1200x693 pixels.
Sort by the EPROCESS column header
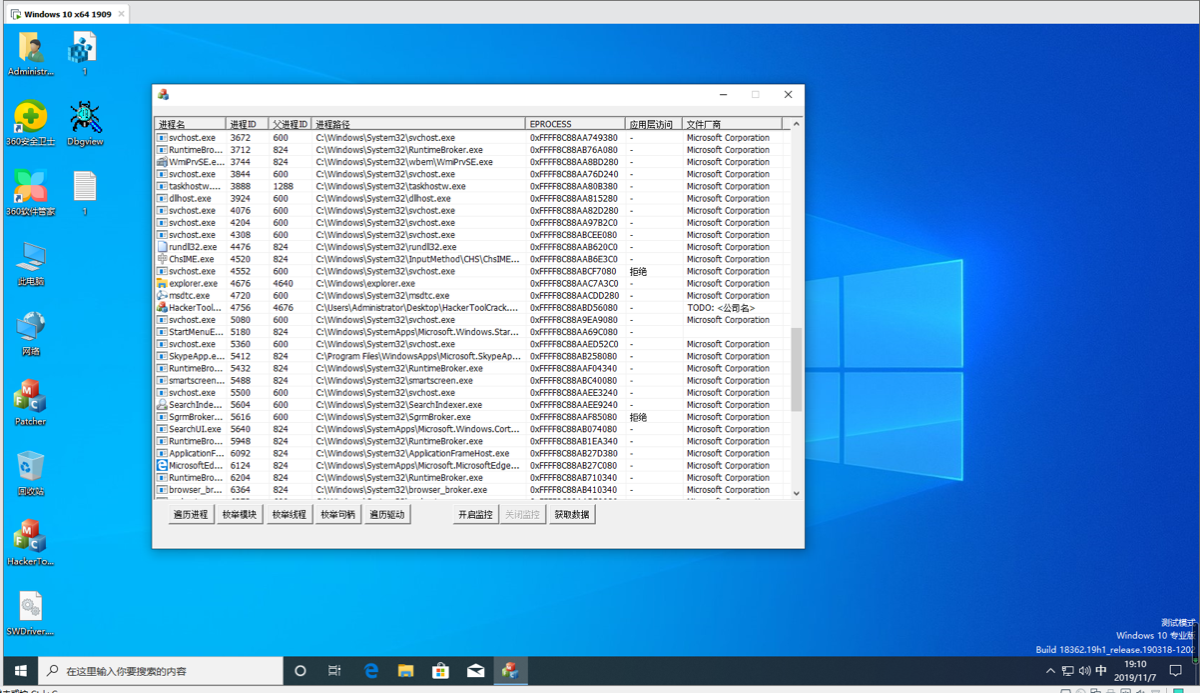click(x=575, y=124)
